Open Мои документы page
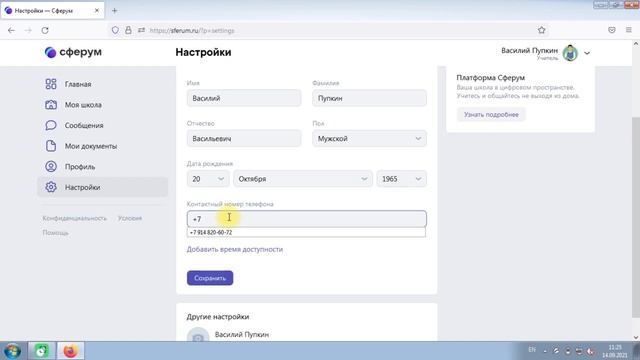 (91, 146)
